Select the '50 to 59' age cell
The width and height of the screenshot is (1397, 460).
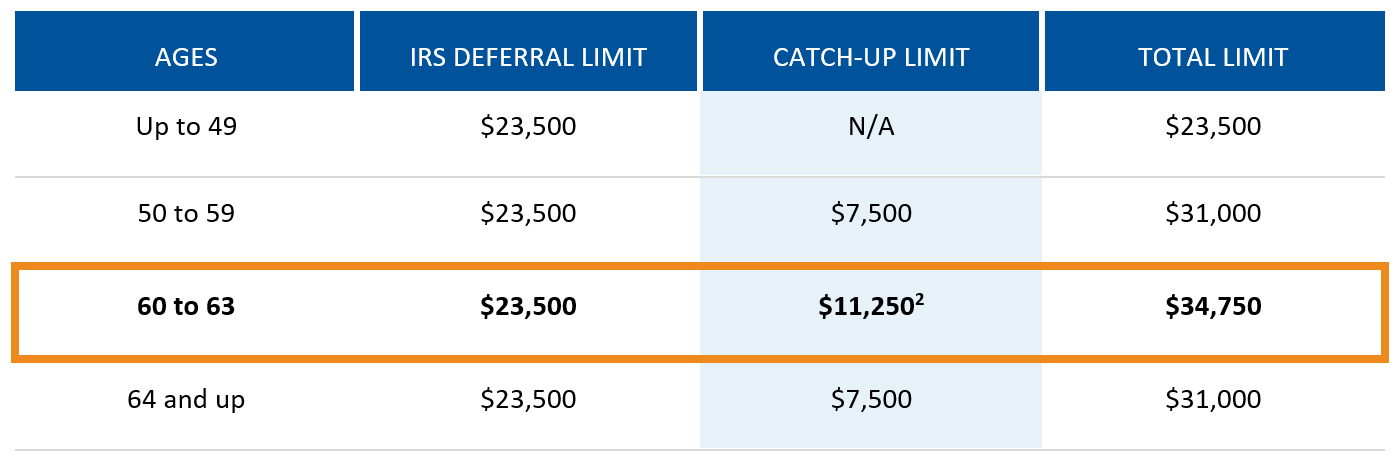(x=186, y=213)
